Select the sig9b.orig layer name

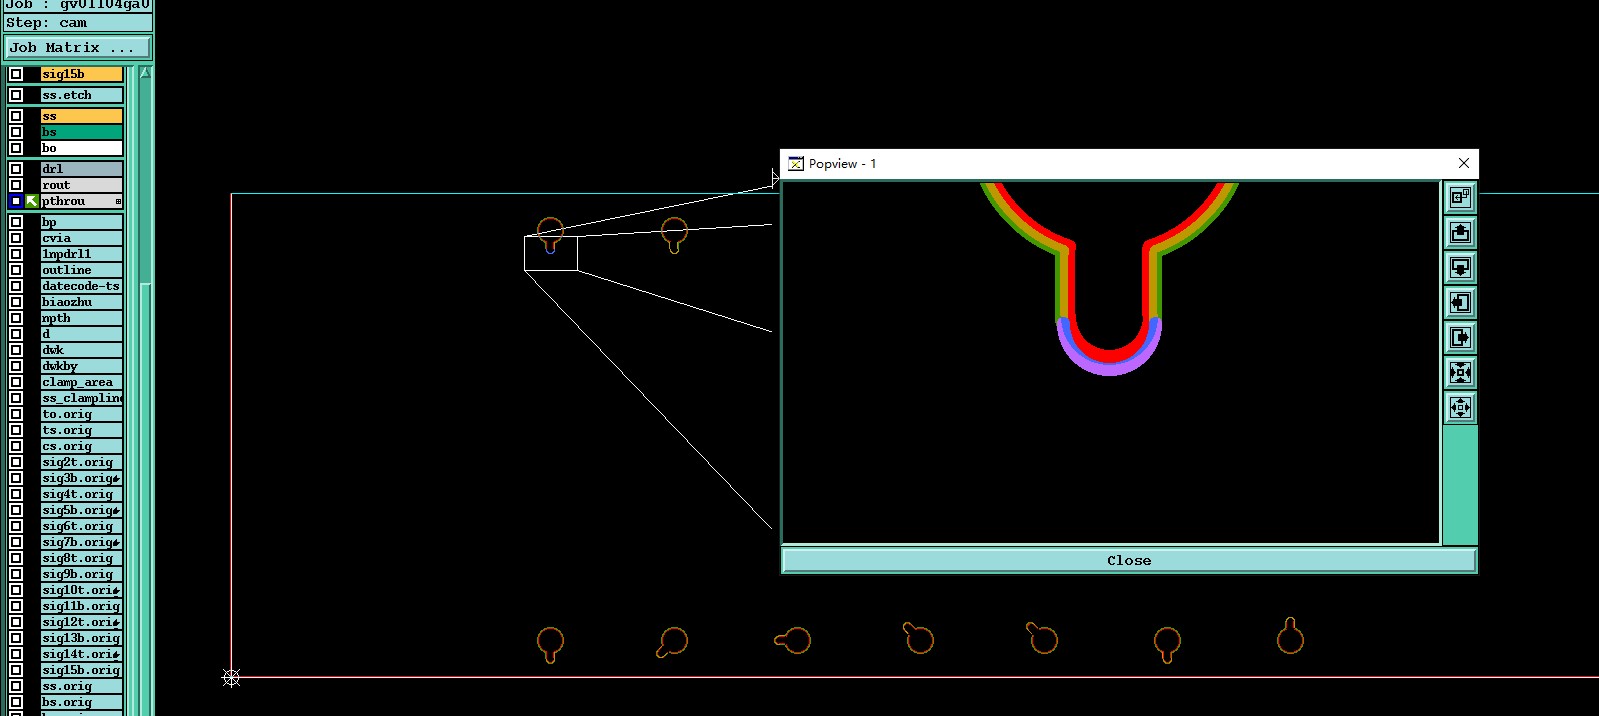pyautogui.click(x=81, y=574)
